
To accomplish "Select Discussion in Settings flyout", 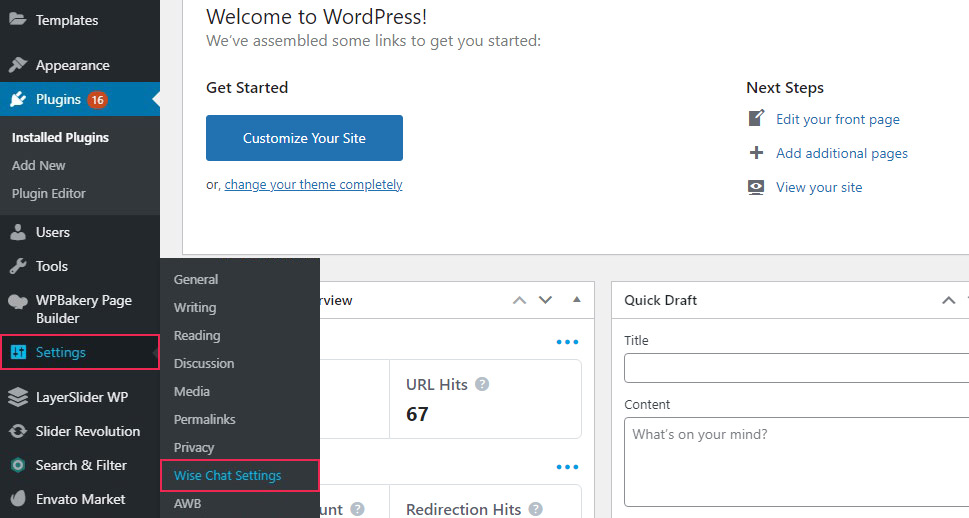I will pyautogui.click(x=204, y=363).
